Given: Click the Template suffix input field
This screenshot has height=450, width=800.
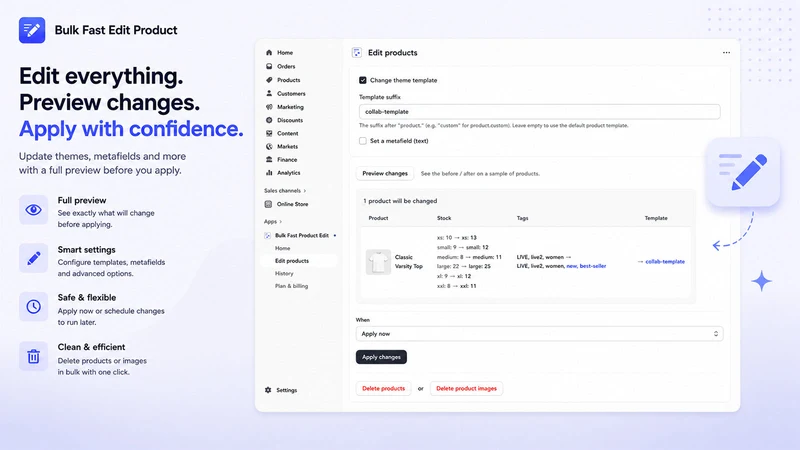Looking at the screenshot, I should (539, 112).
